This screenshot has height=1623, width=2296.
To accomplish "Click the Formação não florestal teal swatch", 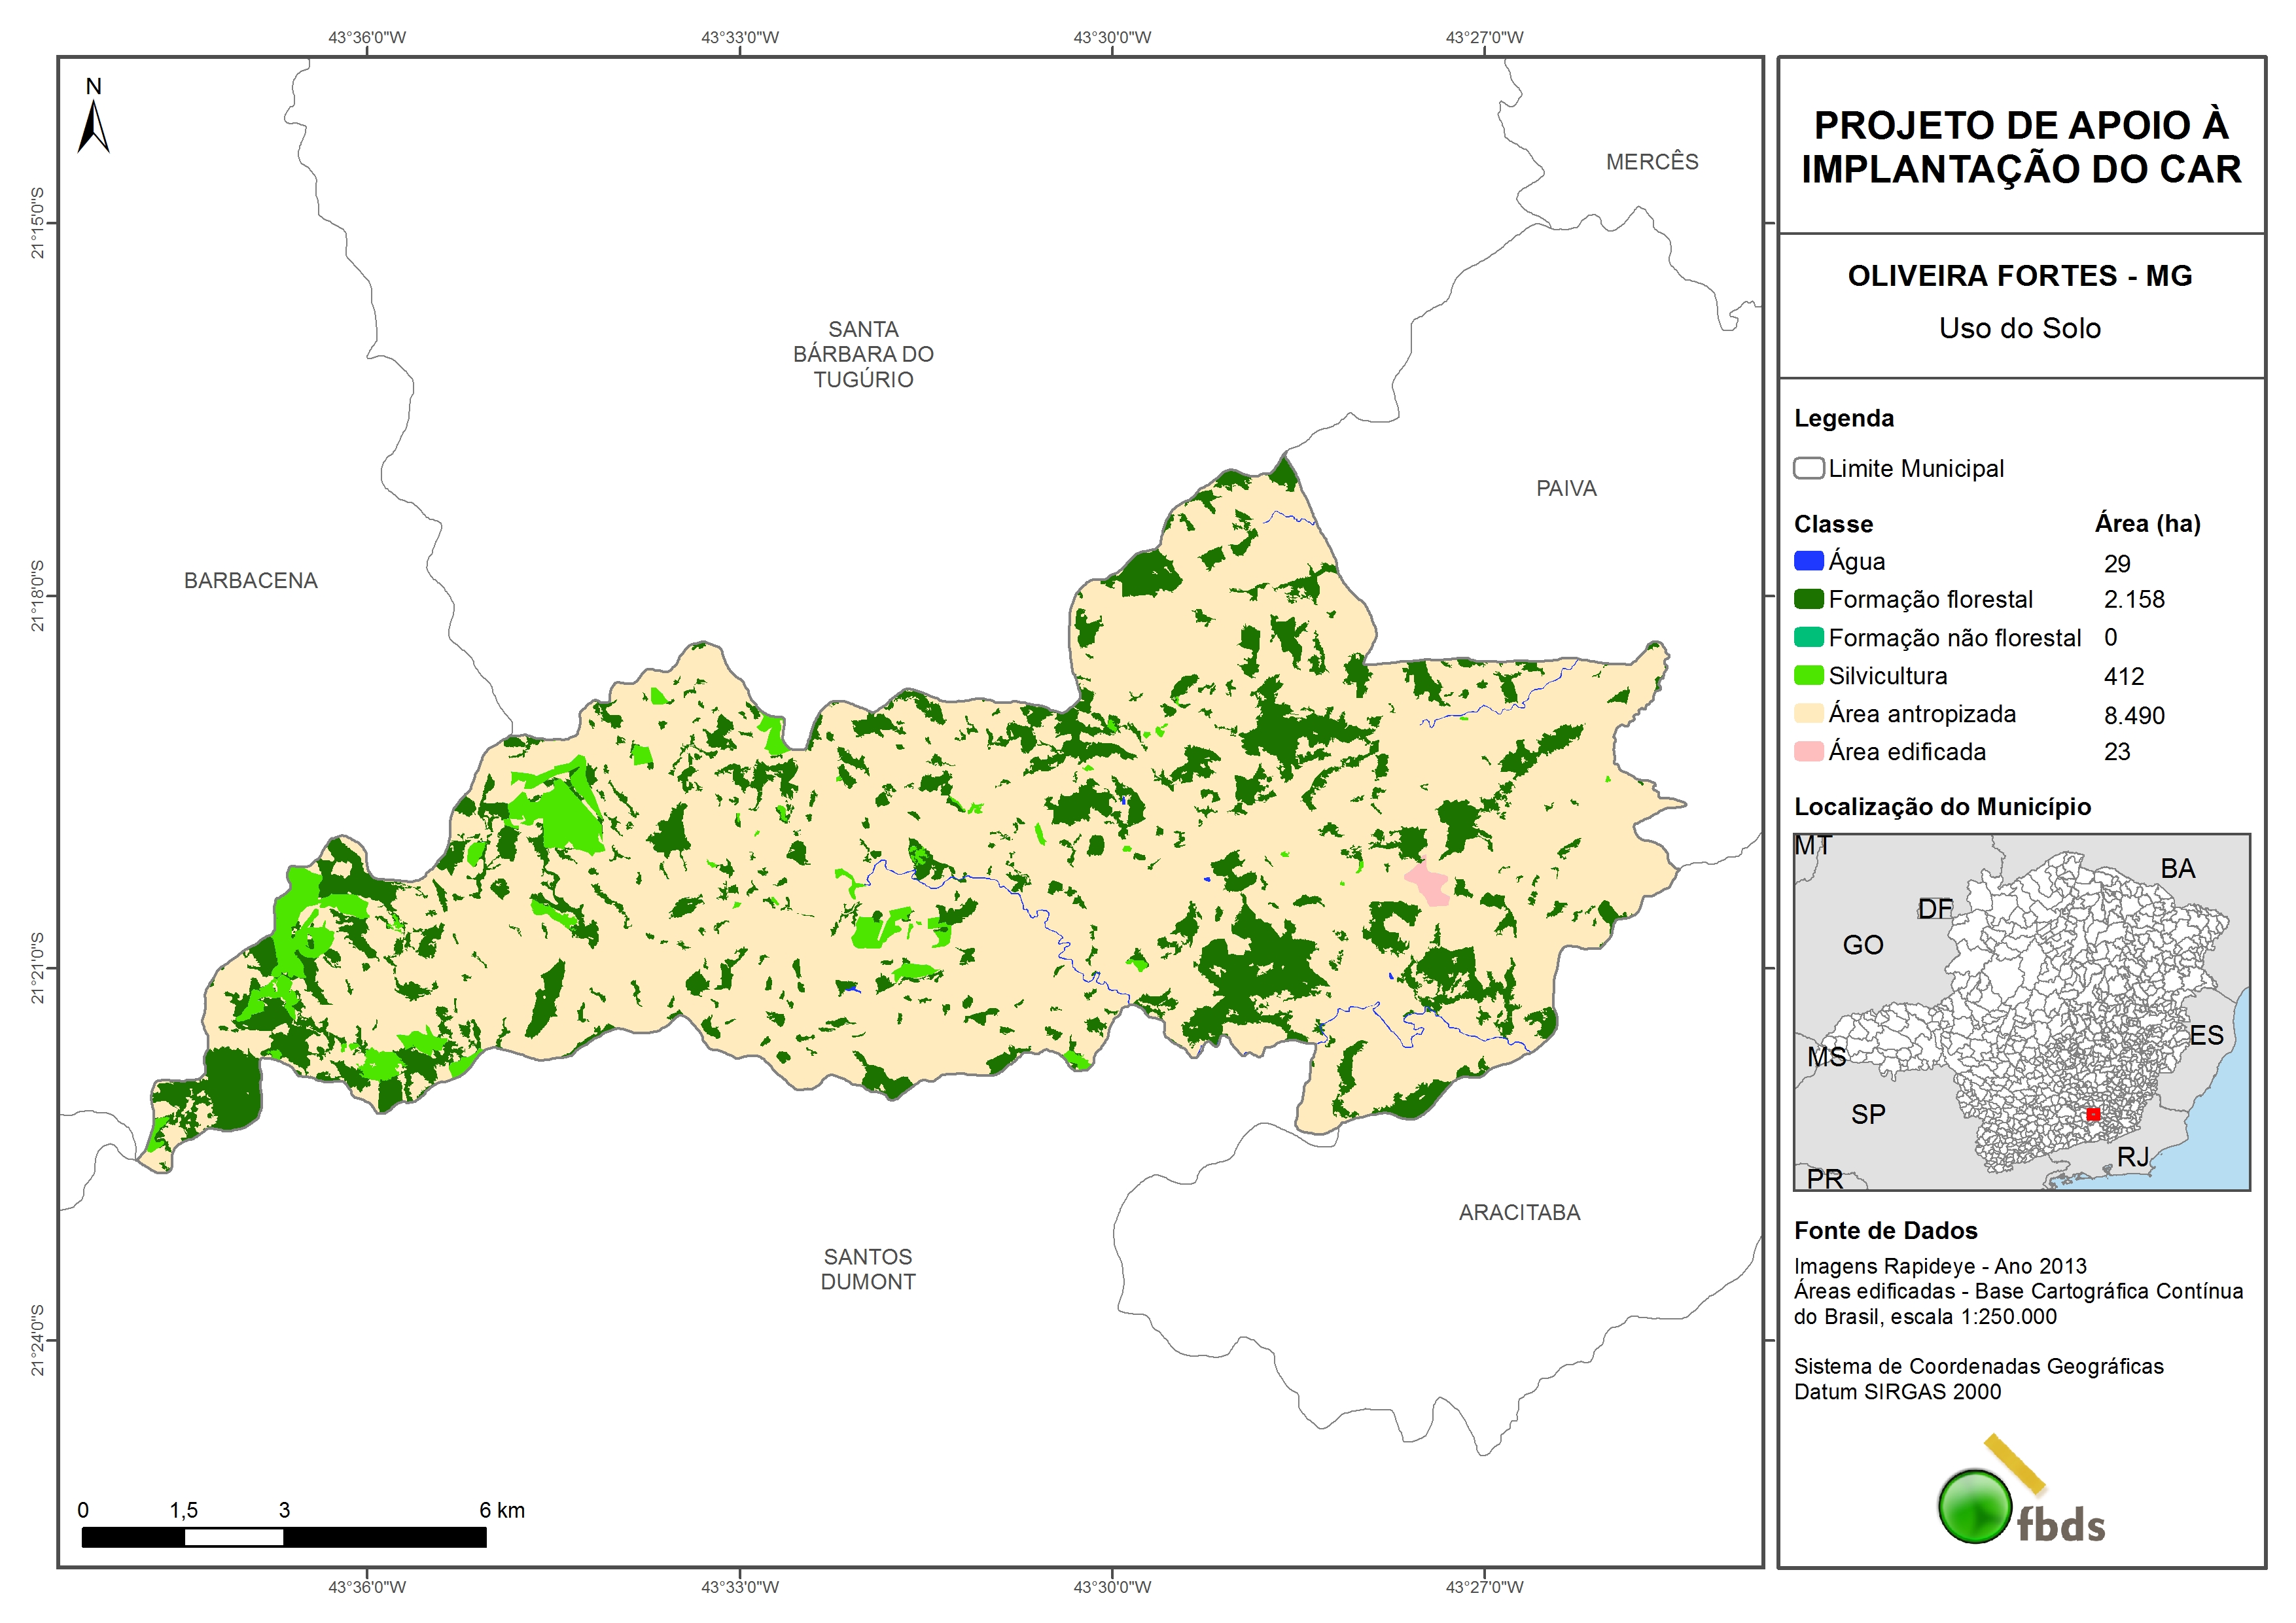I will (x=1808, y=637).
